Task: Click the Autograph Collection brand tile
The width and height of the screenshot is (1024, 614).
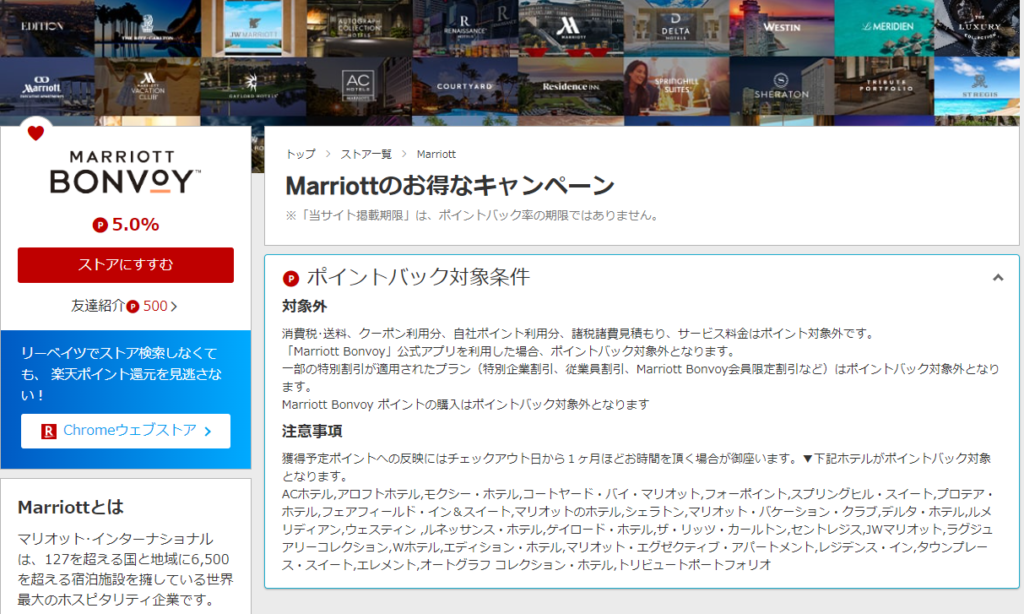Action: [x=359, y=28]
